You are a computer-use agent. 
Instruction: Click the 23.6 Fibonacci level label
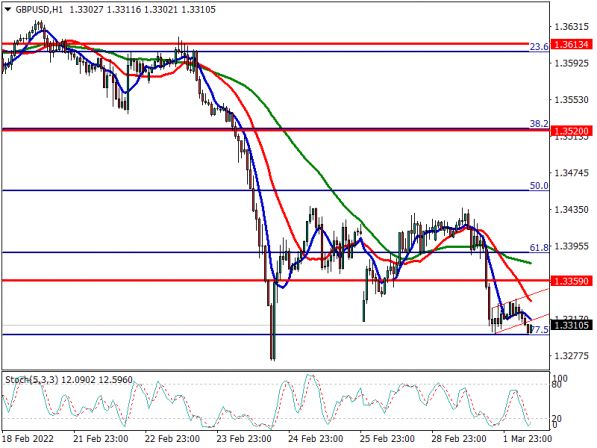[539, 46]
